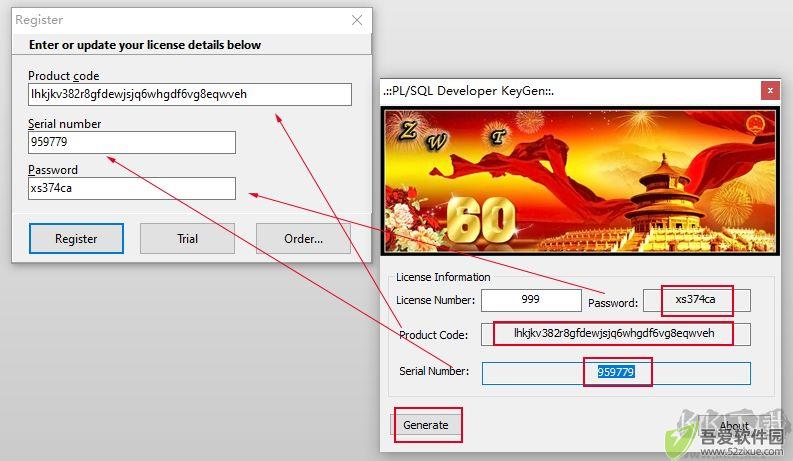The image size is (793, 461).
Task: Select the License Number field showing 999
Action: 531,300
